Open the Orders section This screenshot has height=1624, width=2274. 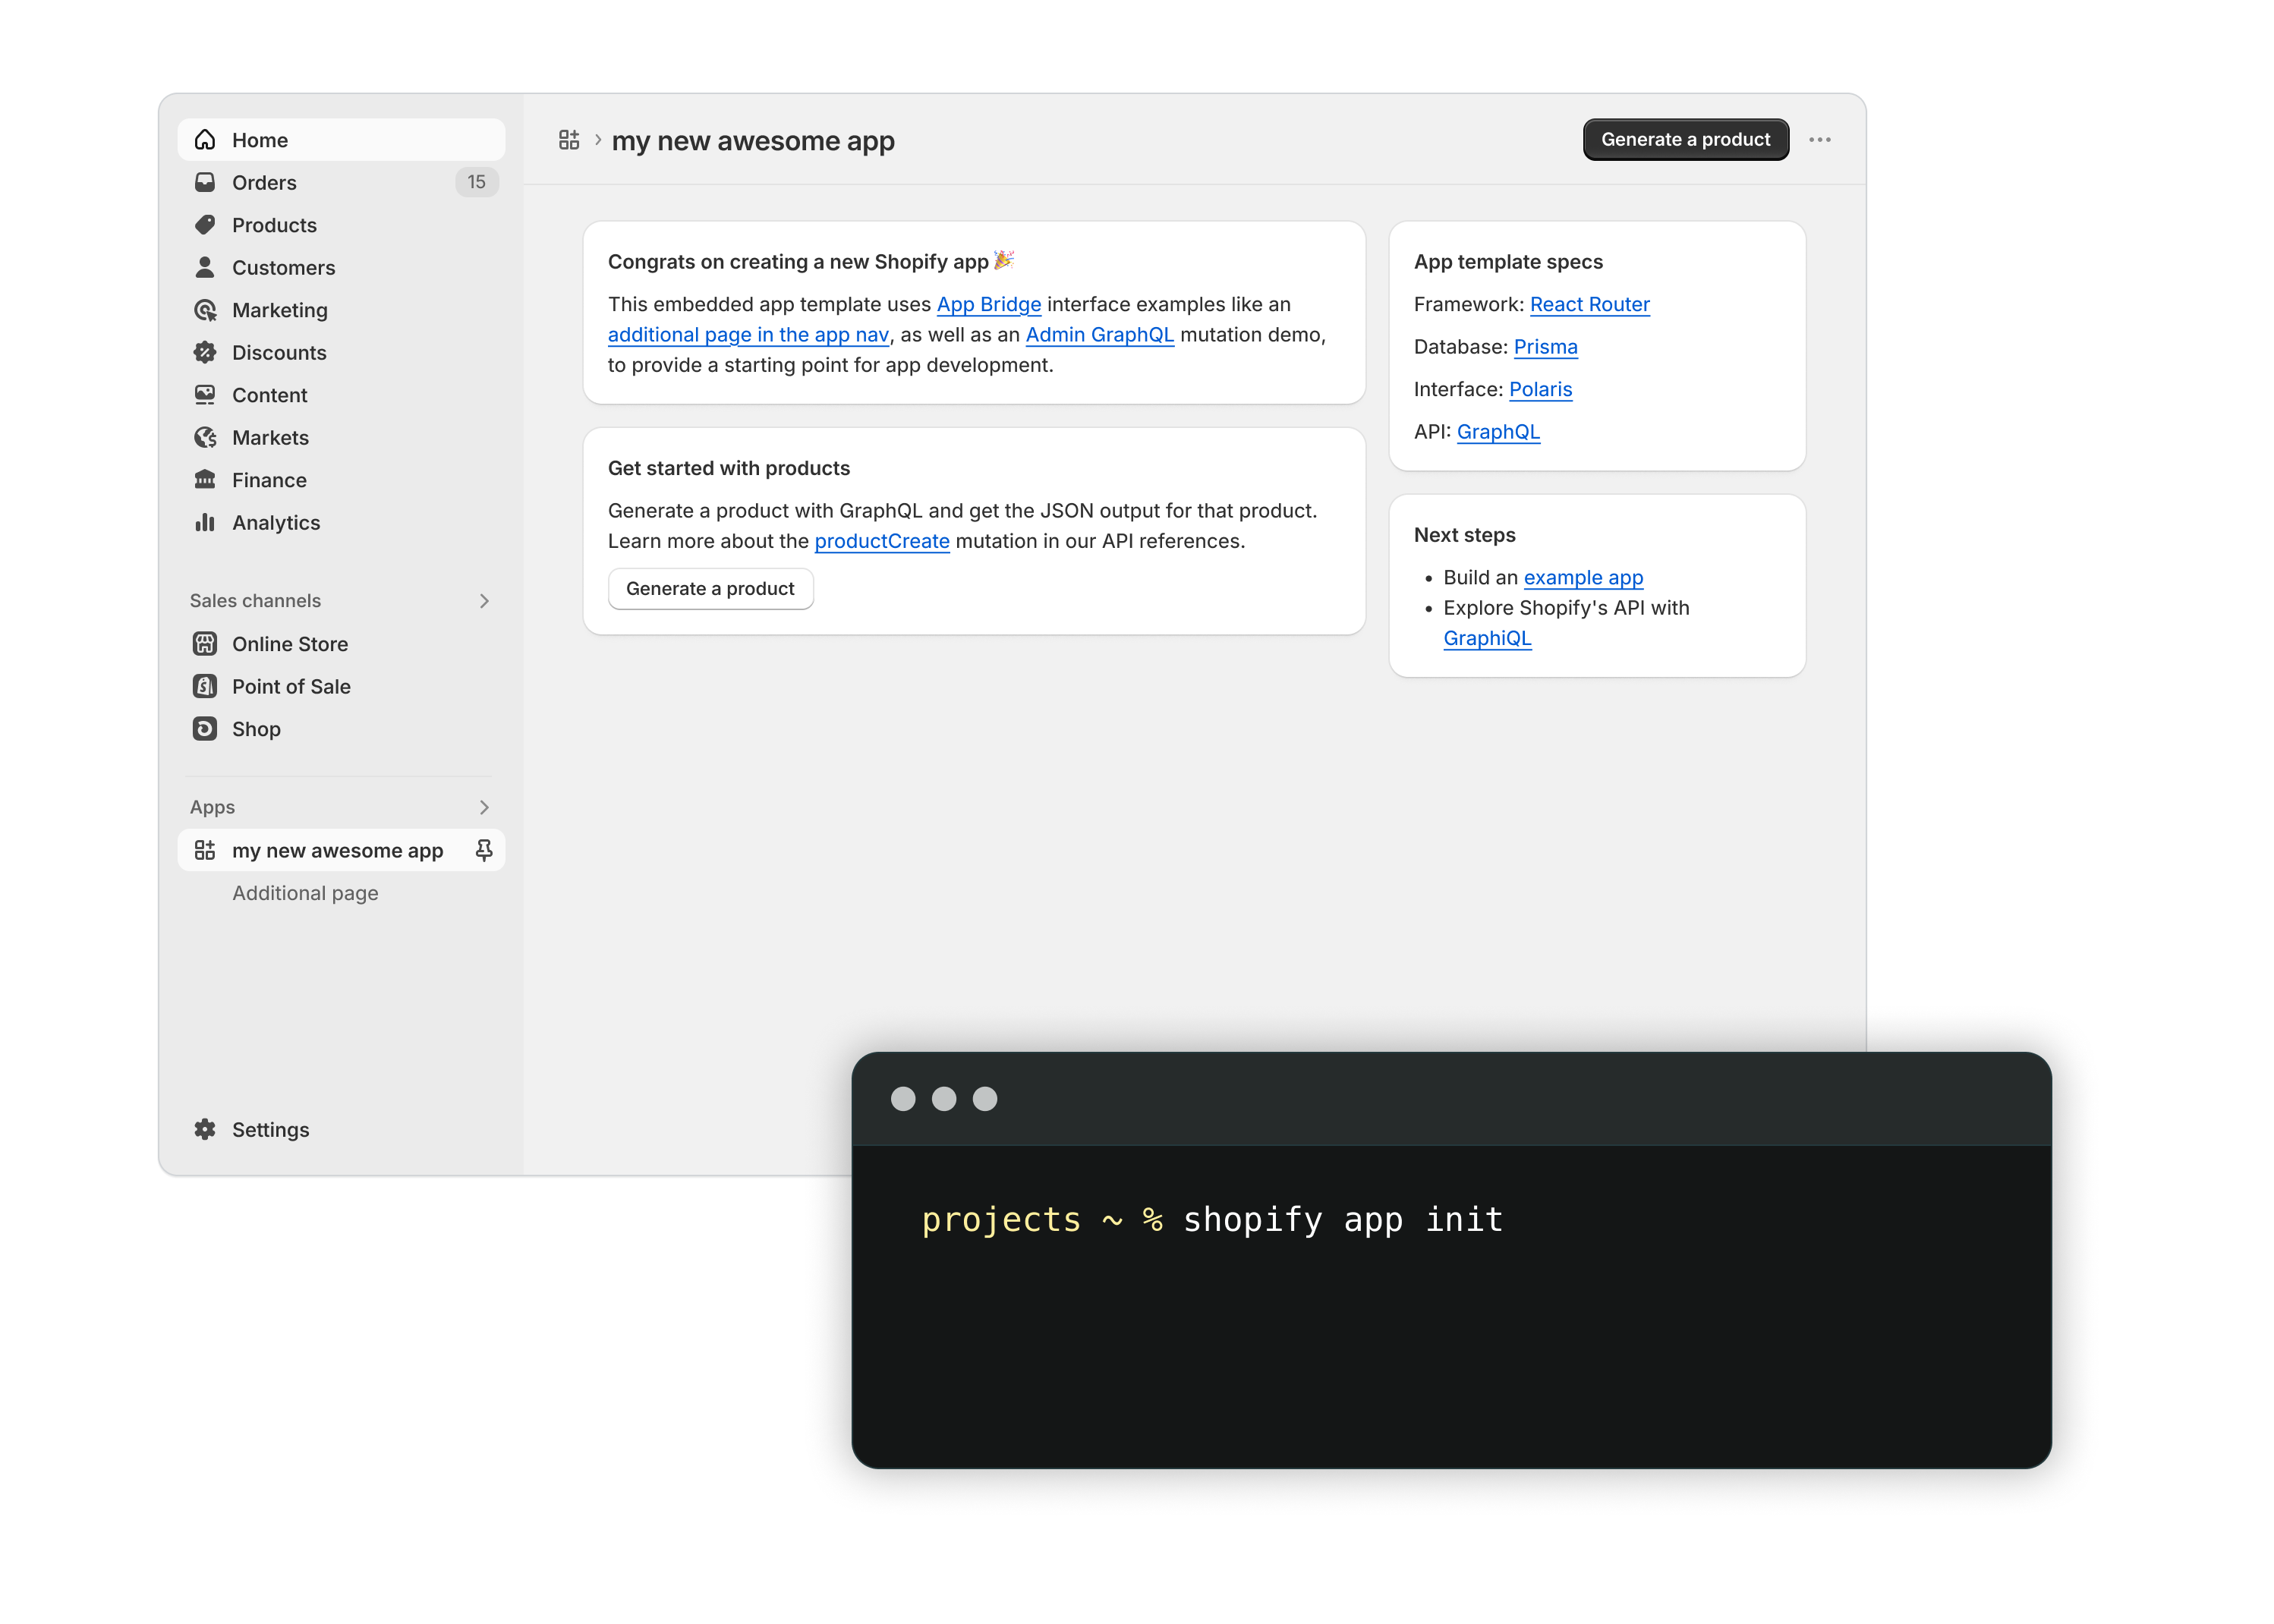point(264,182)
